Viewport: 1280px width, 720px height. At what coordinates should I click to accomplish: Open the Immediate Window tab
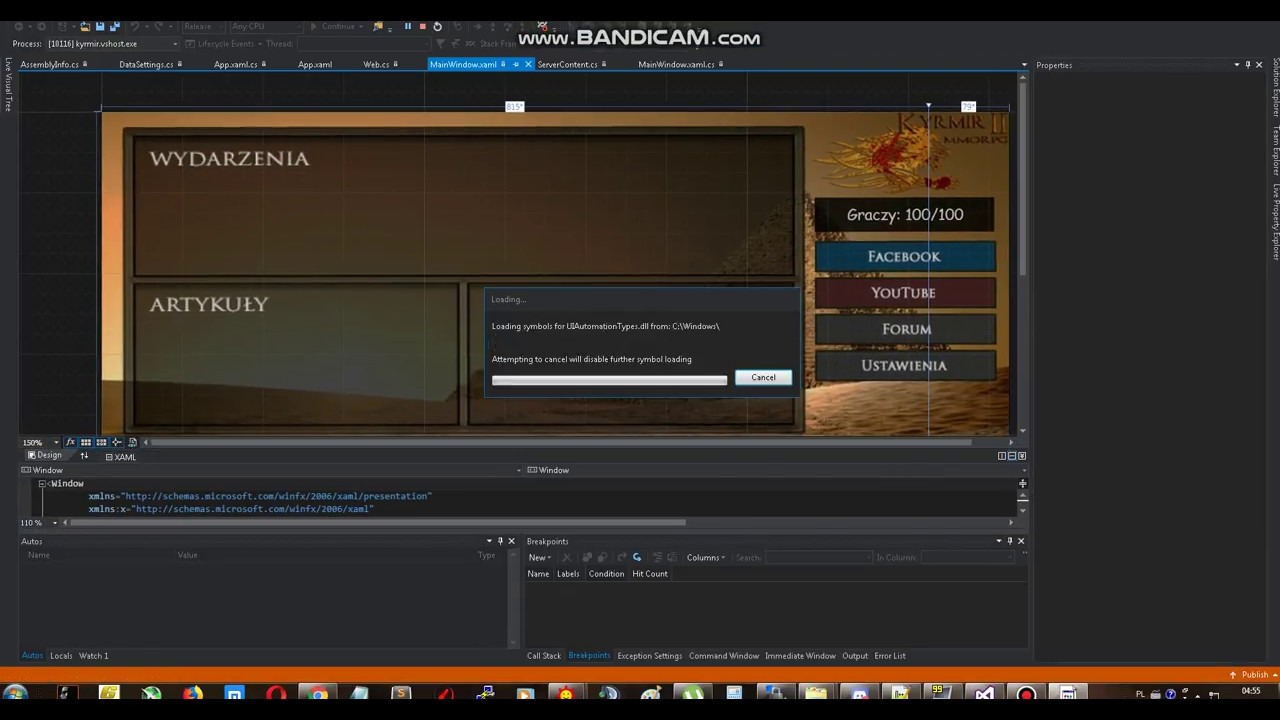pyautogui.click(x=800, y=656)
